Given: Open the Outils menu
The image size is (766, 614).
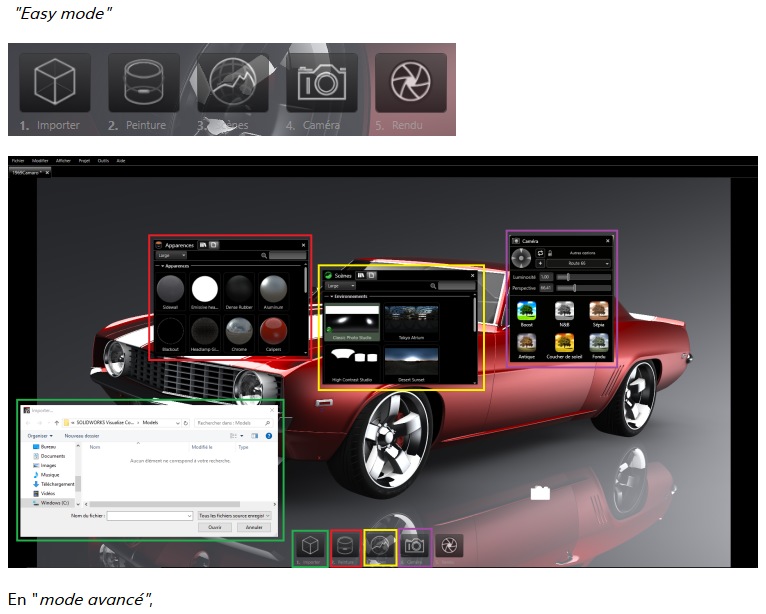Looking at the screenshot, I should (x=102, y=160).
